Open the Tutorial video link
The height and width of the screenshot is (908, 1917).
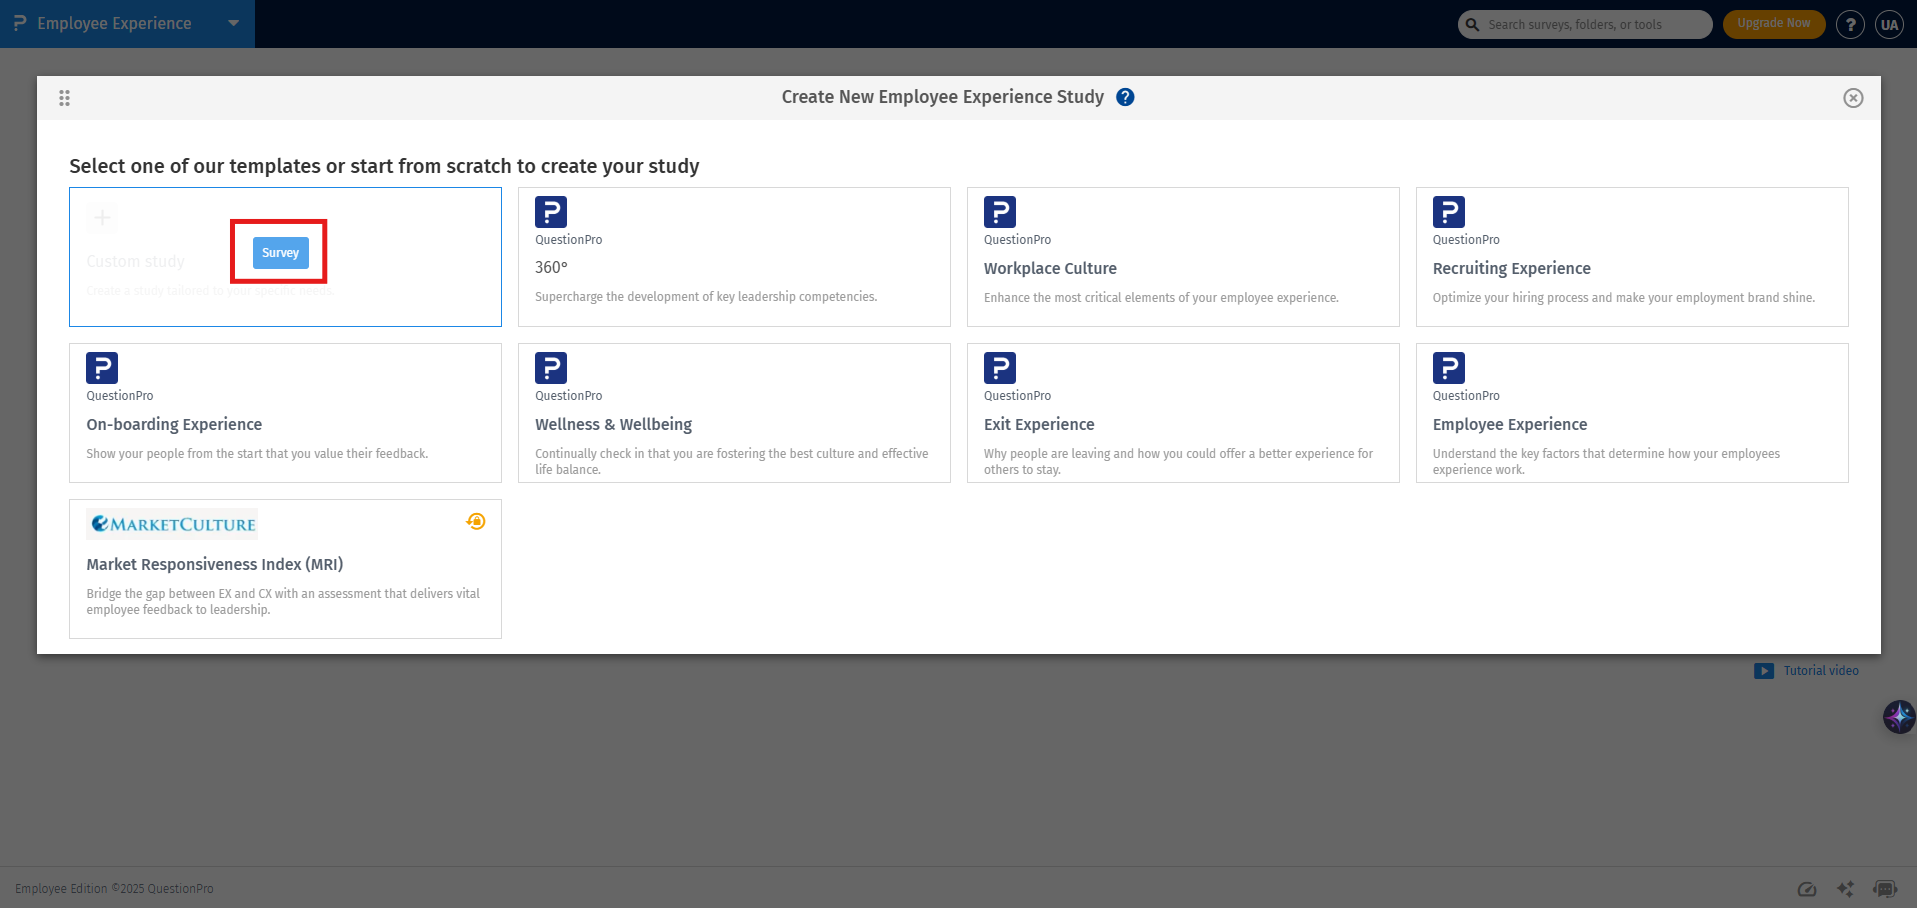[x=1820, y=670]
